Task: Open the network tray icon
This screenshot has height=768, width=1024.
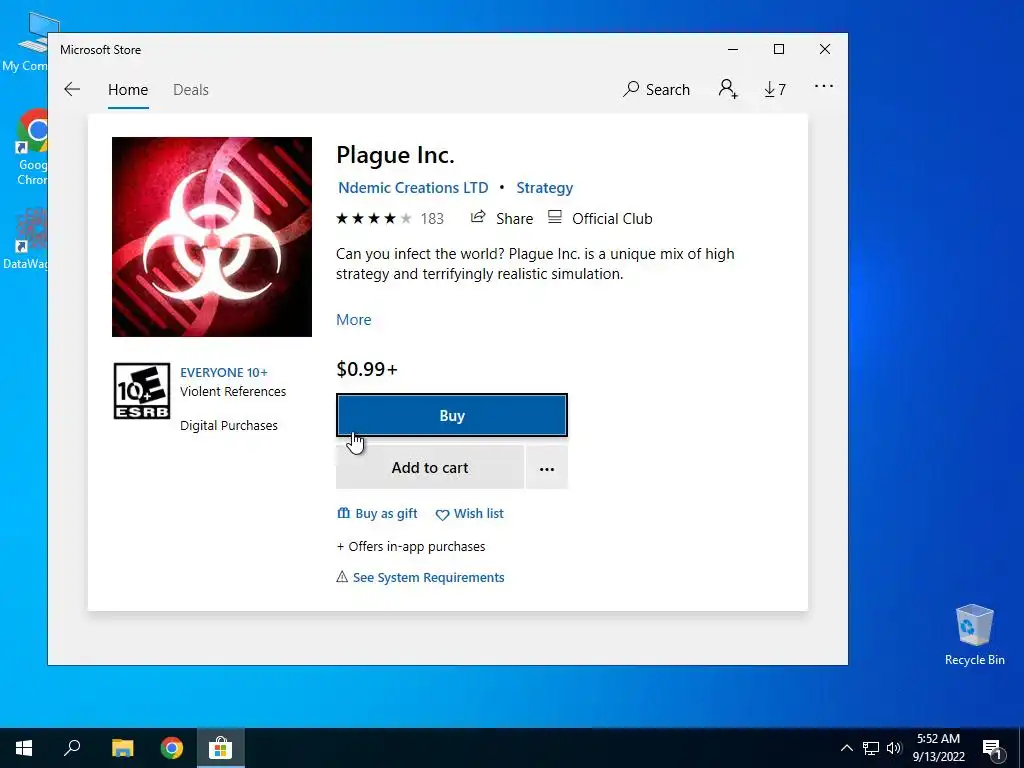Action: (x=871, y=748)
